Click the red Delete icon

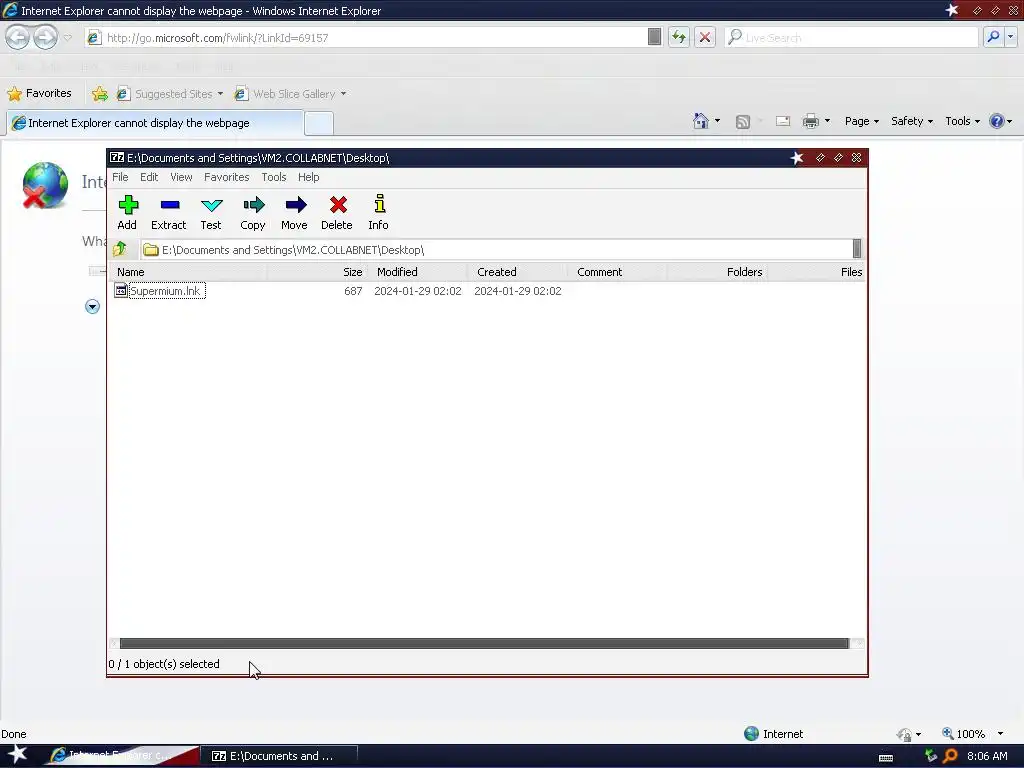pyautogui.click(x=337, y=213)
